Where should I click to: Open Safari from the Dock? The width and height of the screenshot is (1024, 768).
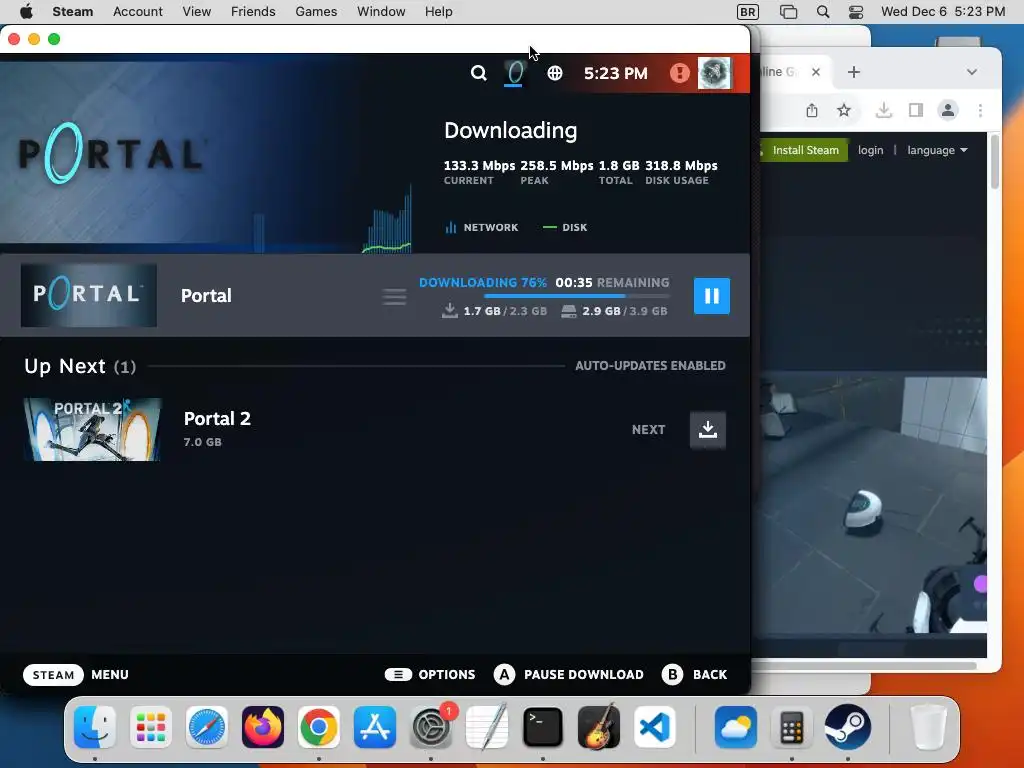pyautogui.click(x=207, y=727)
